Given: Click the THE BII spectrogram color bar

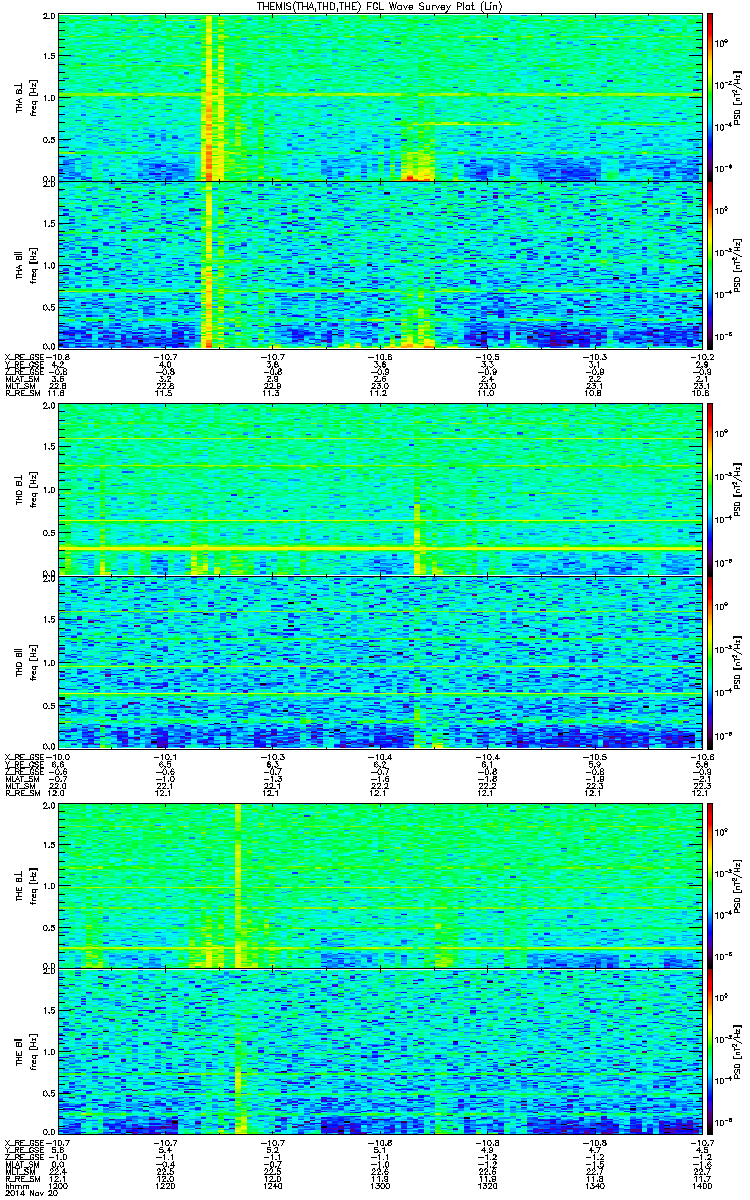Looking at the screenshot, I should pyautogui.click(x=711, y=1053).
